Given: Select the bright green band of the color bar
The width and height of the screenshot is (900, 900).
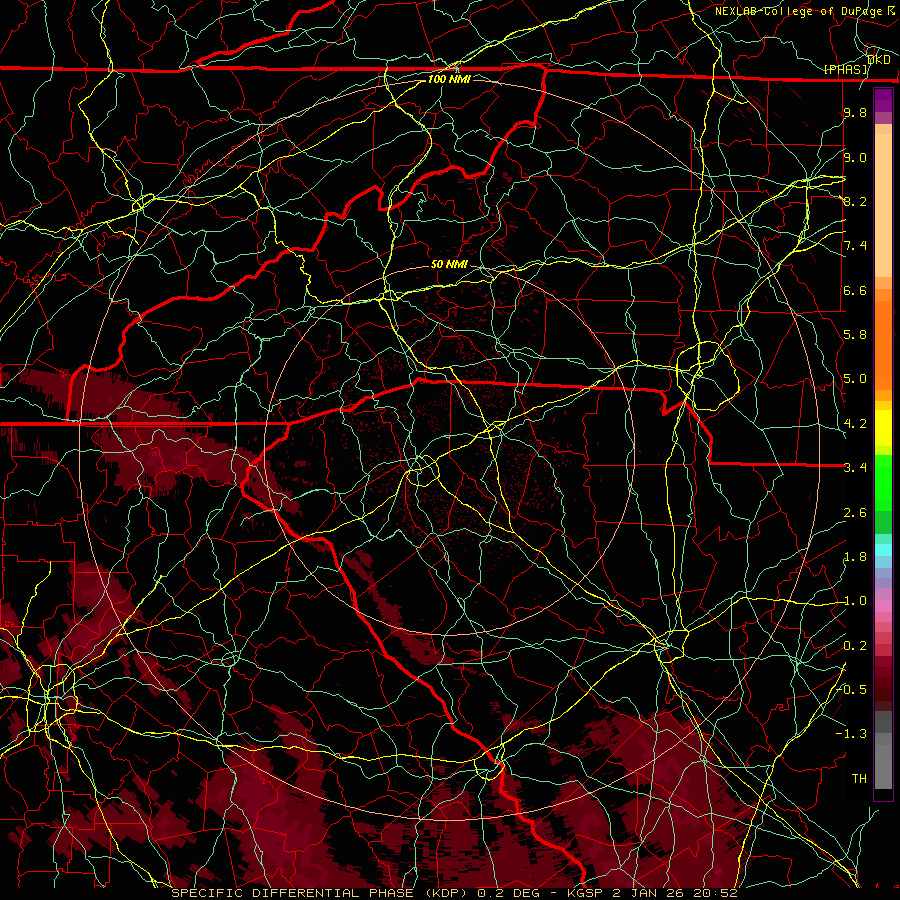Looking at the screenshot, I should pos(883,482).
